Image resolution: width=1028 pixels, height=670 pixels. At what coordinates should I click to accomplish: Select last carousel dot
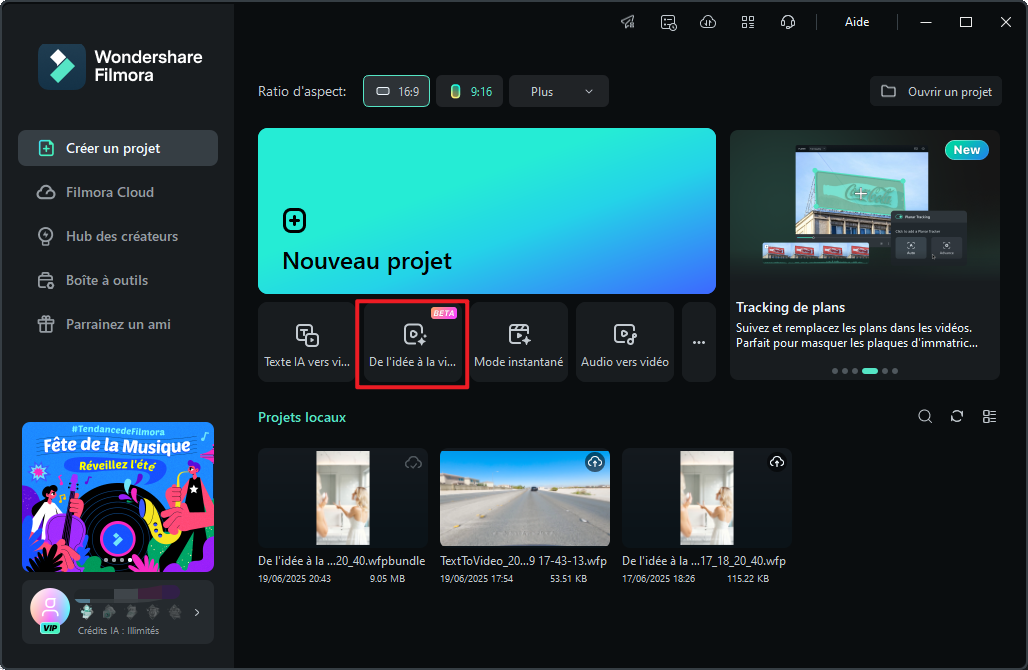click(895, 371)
